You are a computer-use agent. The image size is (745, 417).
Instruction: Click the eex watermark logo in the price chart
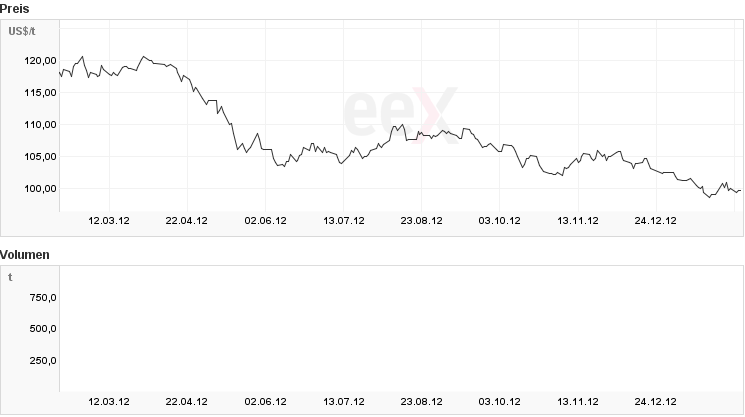(400, 111)
